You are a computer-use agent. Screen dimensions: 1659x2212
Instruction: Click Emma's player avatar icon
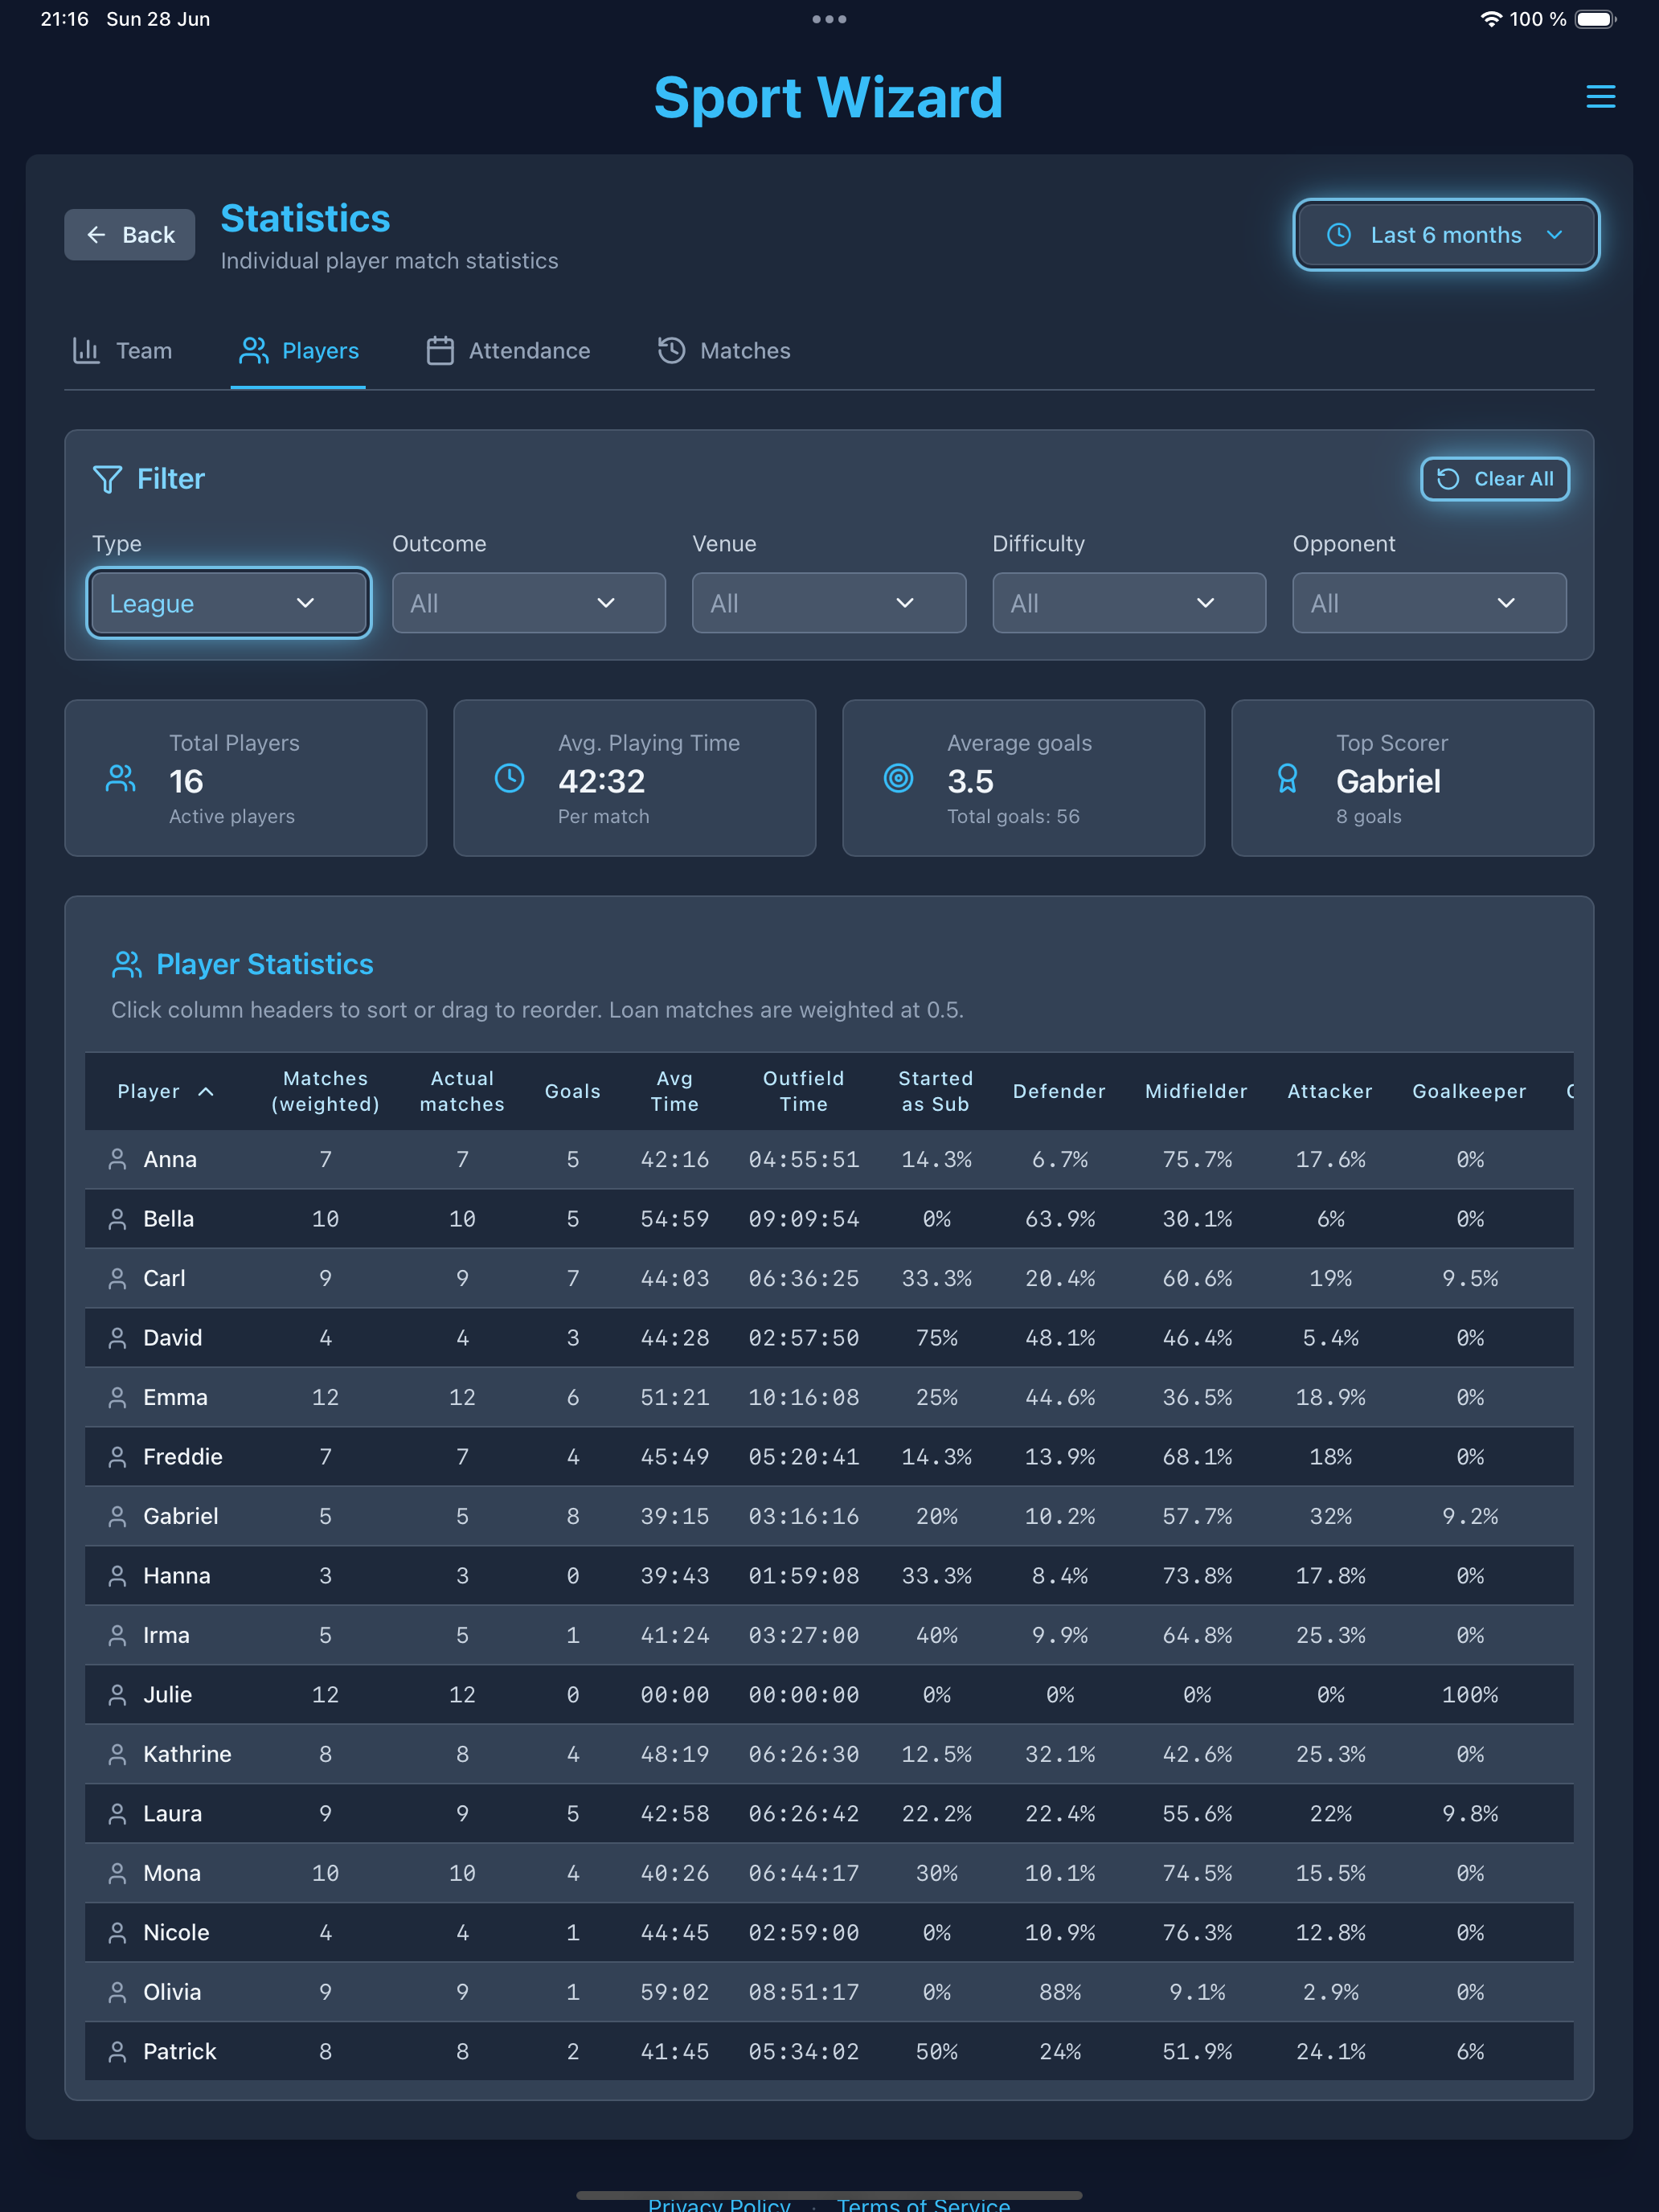coord(117,1397)
